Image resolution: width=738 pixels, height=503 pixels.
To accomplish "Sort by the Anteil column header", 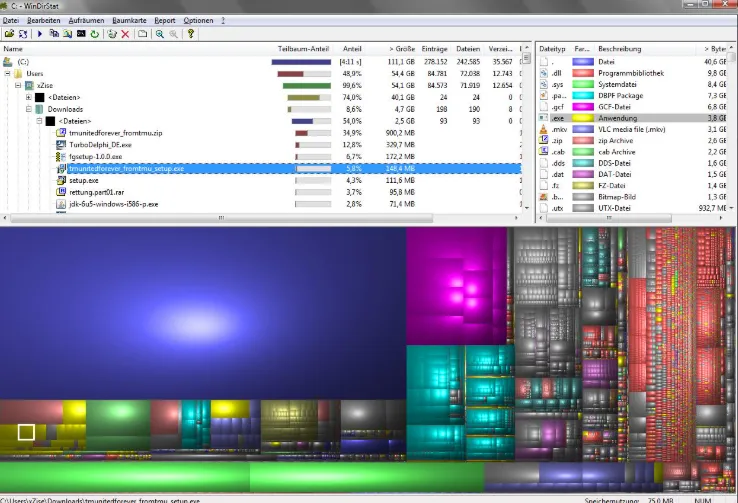I will point(352,48).
